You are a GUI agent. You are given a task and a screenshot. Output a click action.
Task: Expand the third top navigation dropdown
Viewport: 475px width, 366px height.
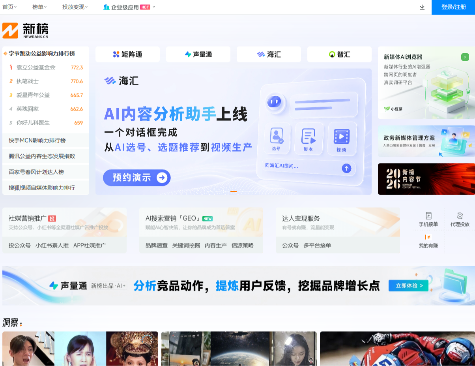(x=75, y=7)
